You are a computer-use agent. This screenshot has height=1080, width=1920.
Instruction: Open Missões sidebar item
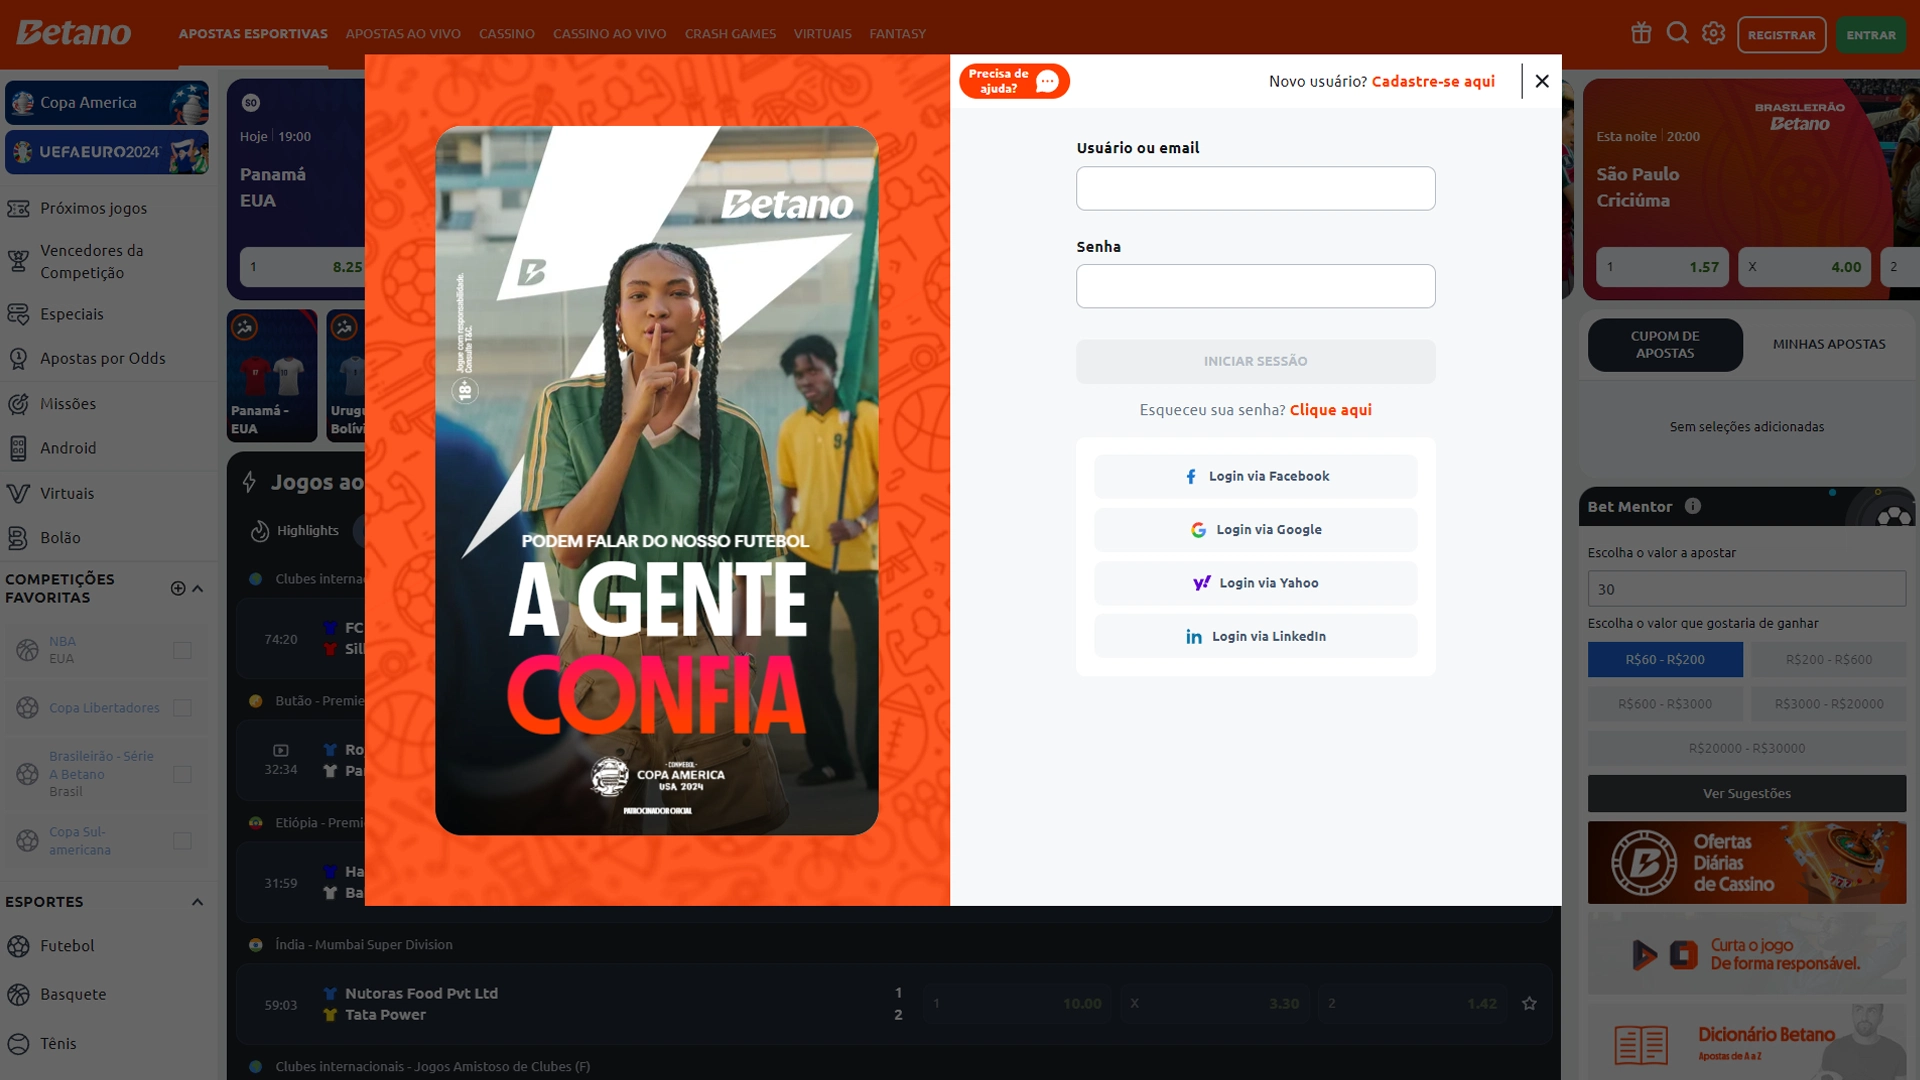tap(108, 403)
